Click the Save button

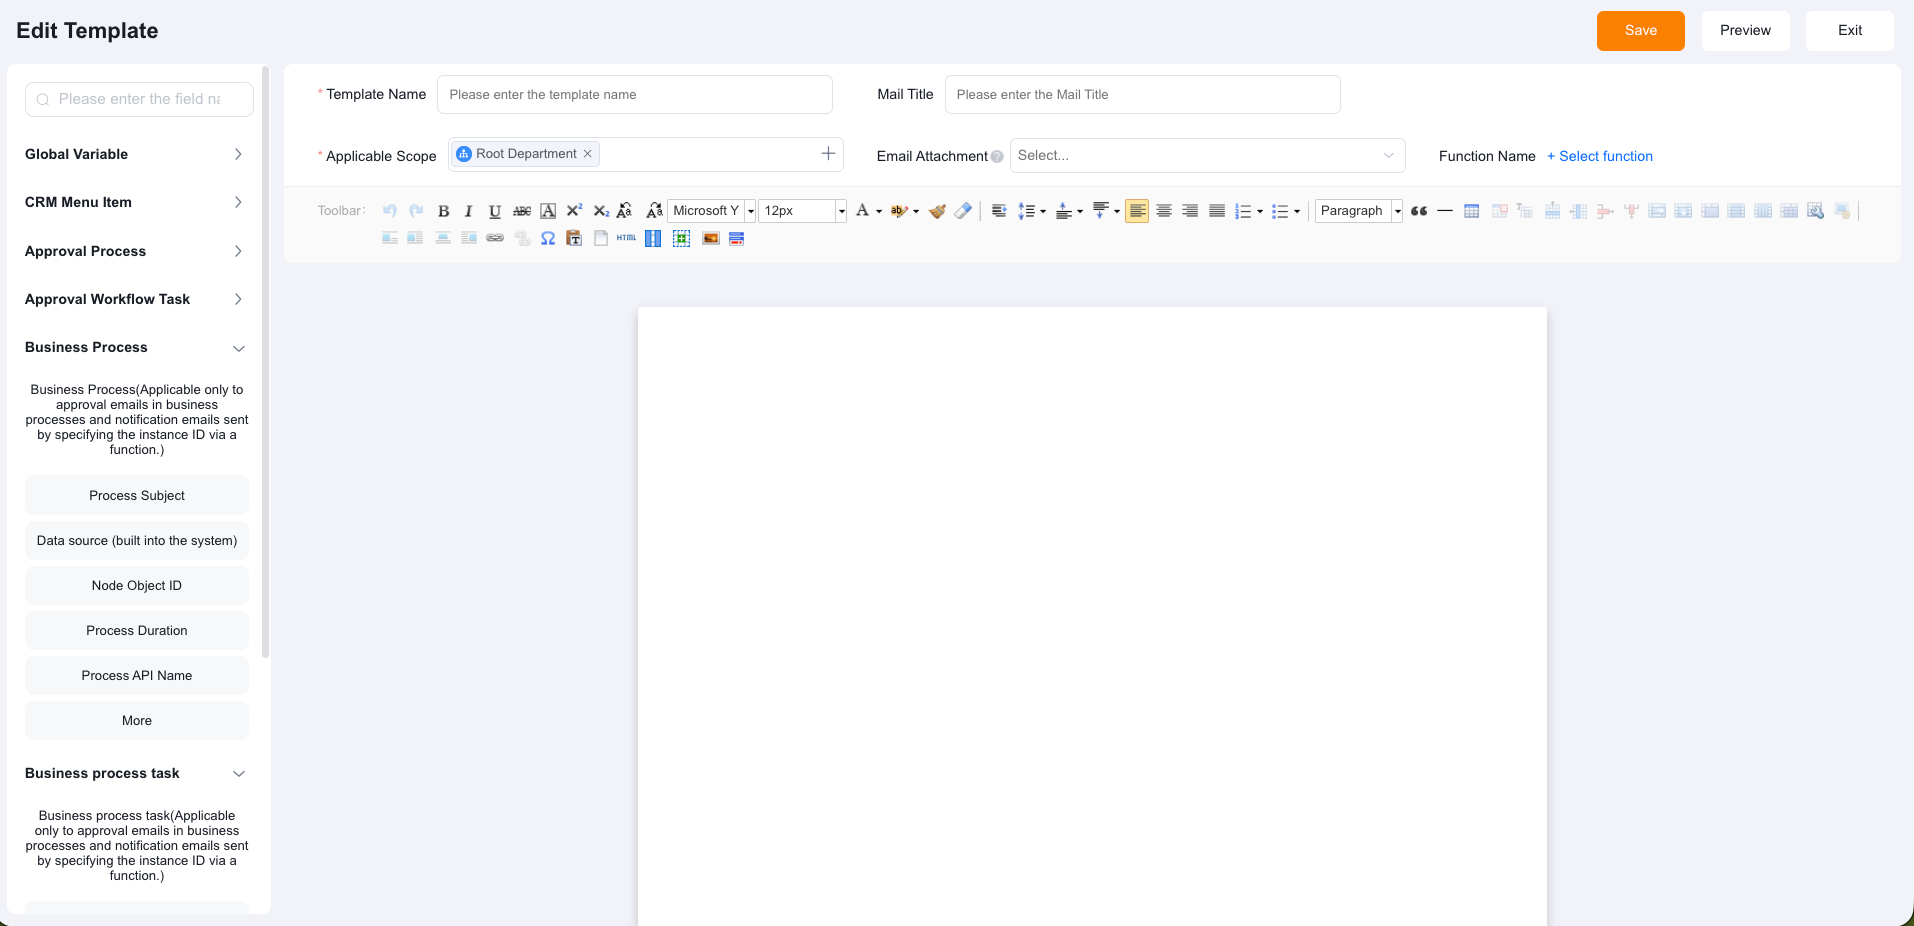pyautogui.click(x=1640, y=30)
